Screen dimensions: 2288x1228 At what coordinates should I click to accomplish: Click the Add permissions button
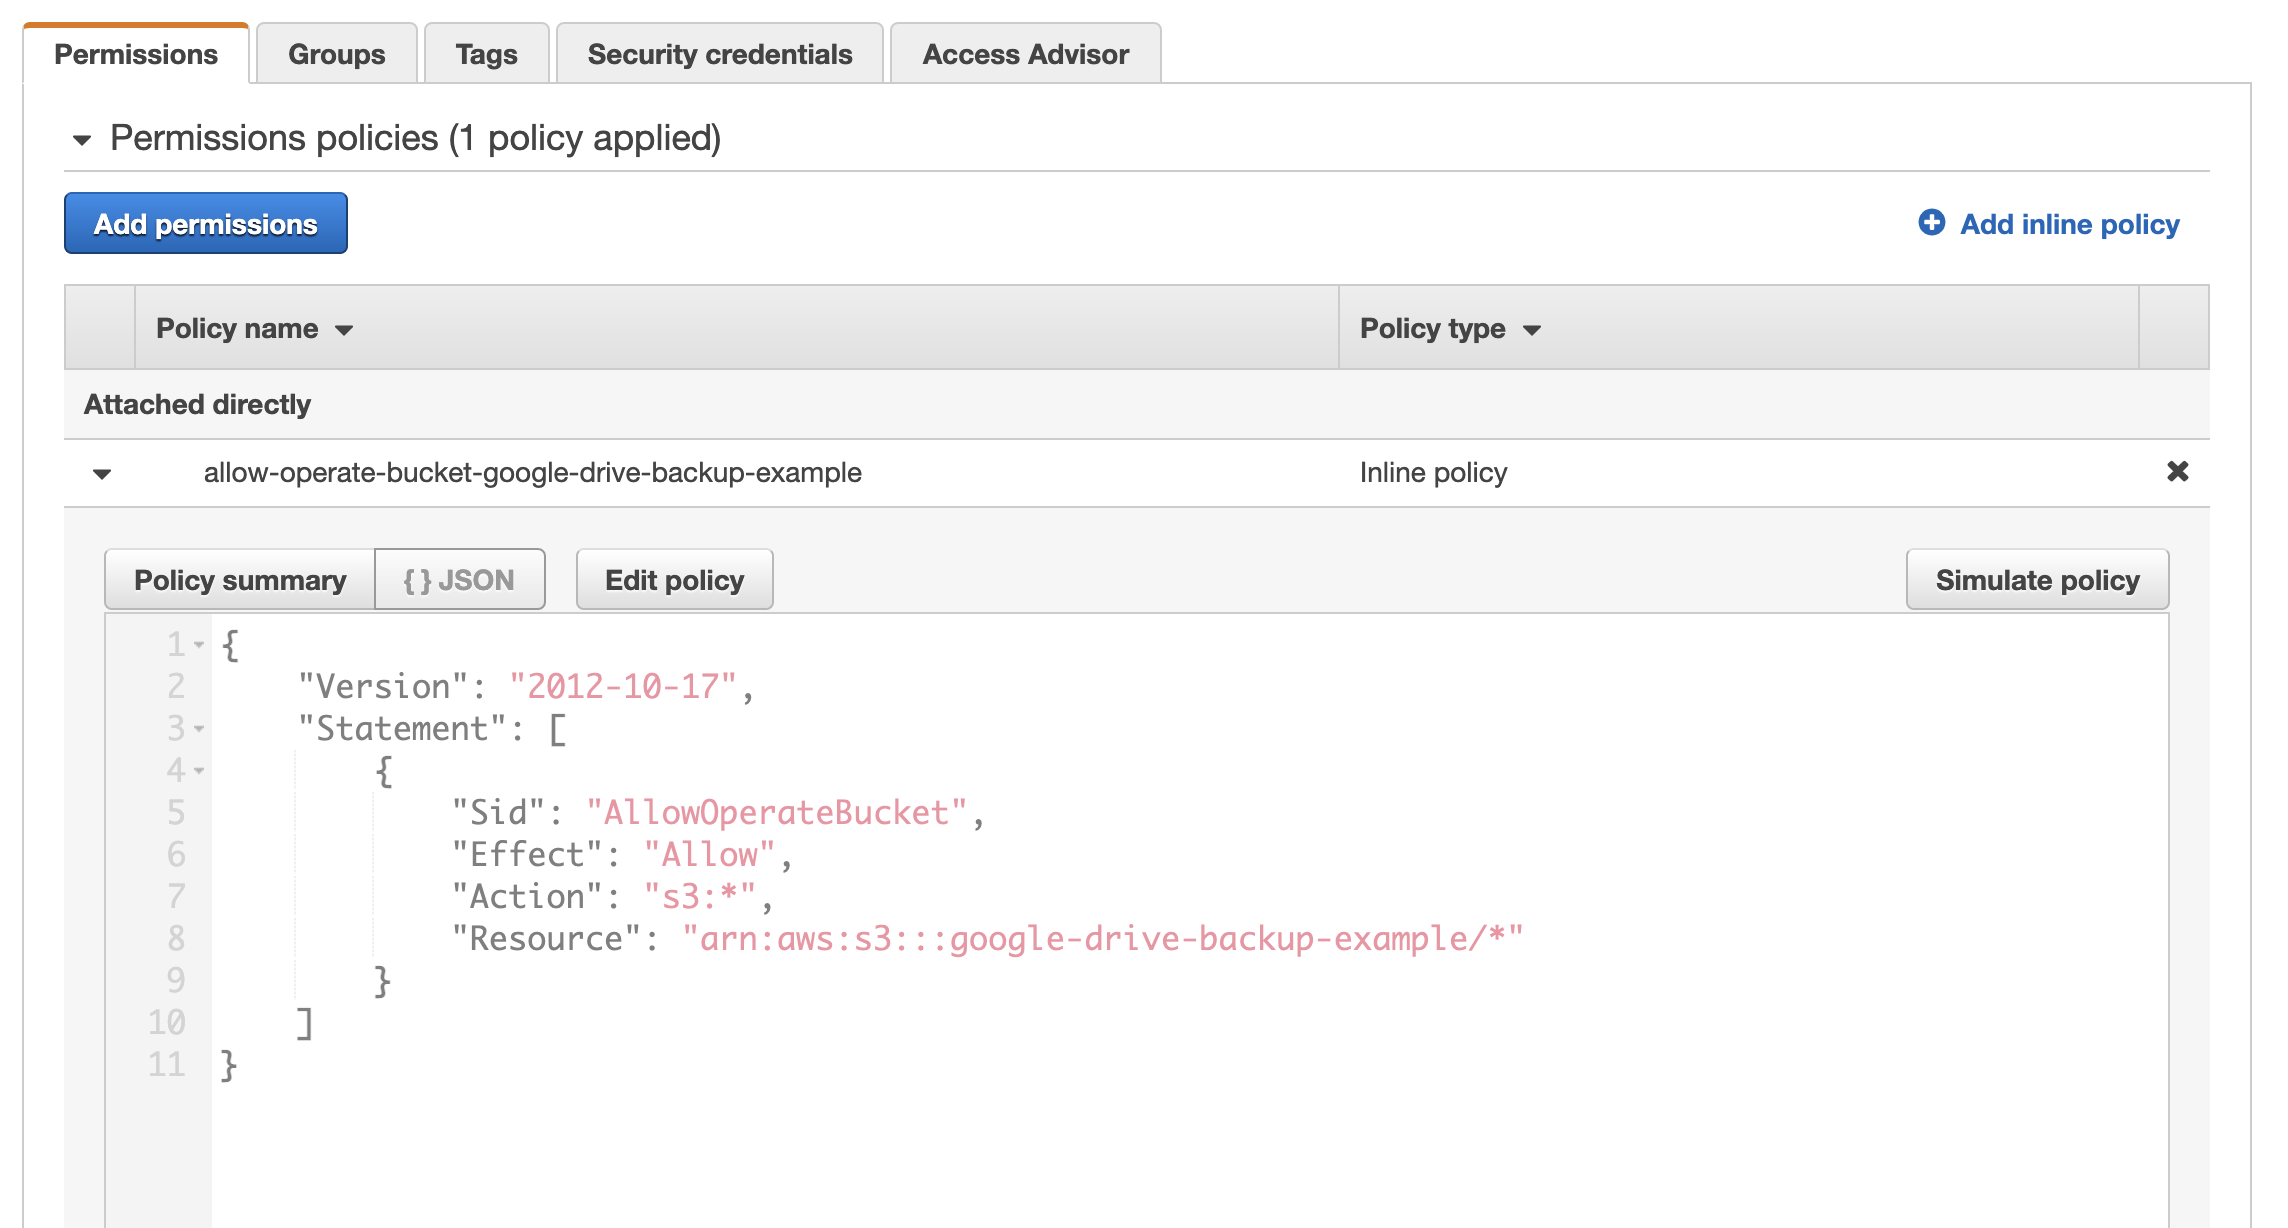(x=206, y=224)
